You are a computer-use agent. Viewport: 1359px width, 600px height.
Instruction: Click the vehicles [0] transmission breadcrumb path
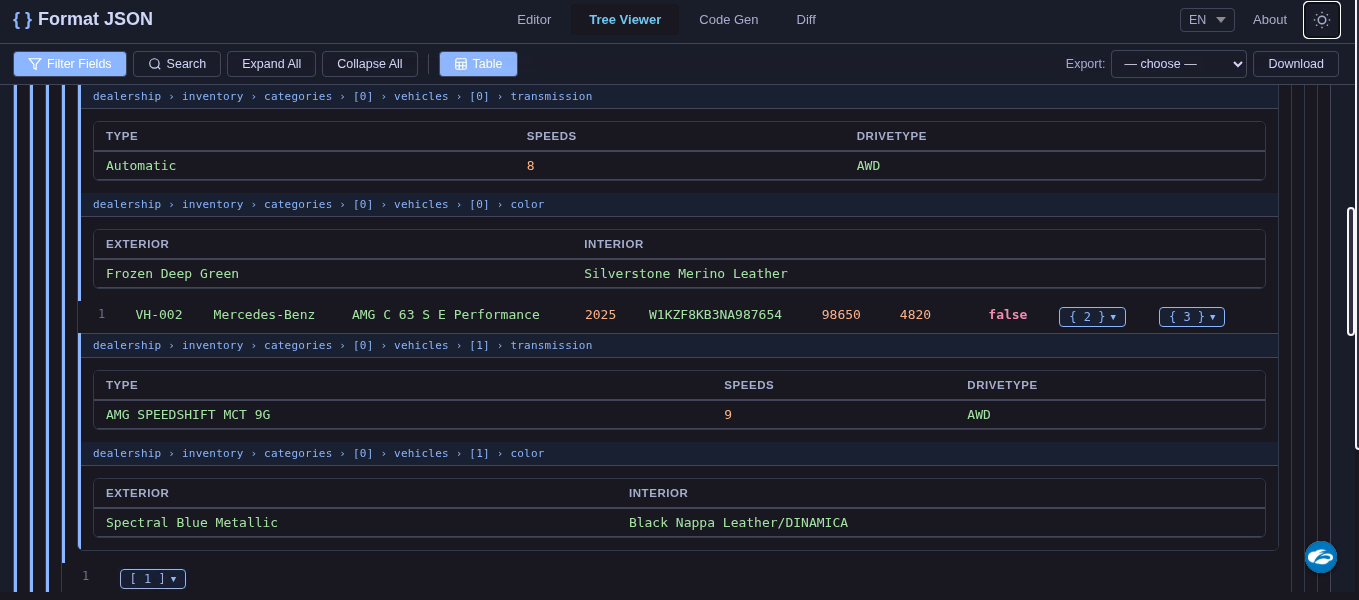pyautogui.click(x=342, y=96)
